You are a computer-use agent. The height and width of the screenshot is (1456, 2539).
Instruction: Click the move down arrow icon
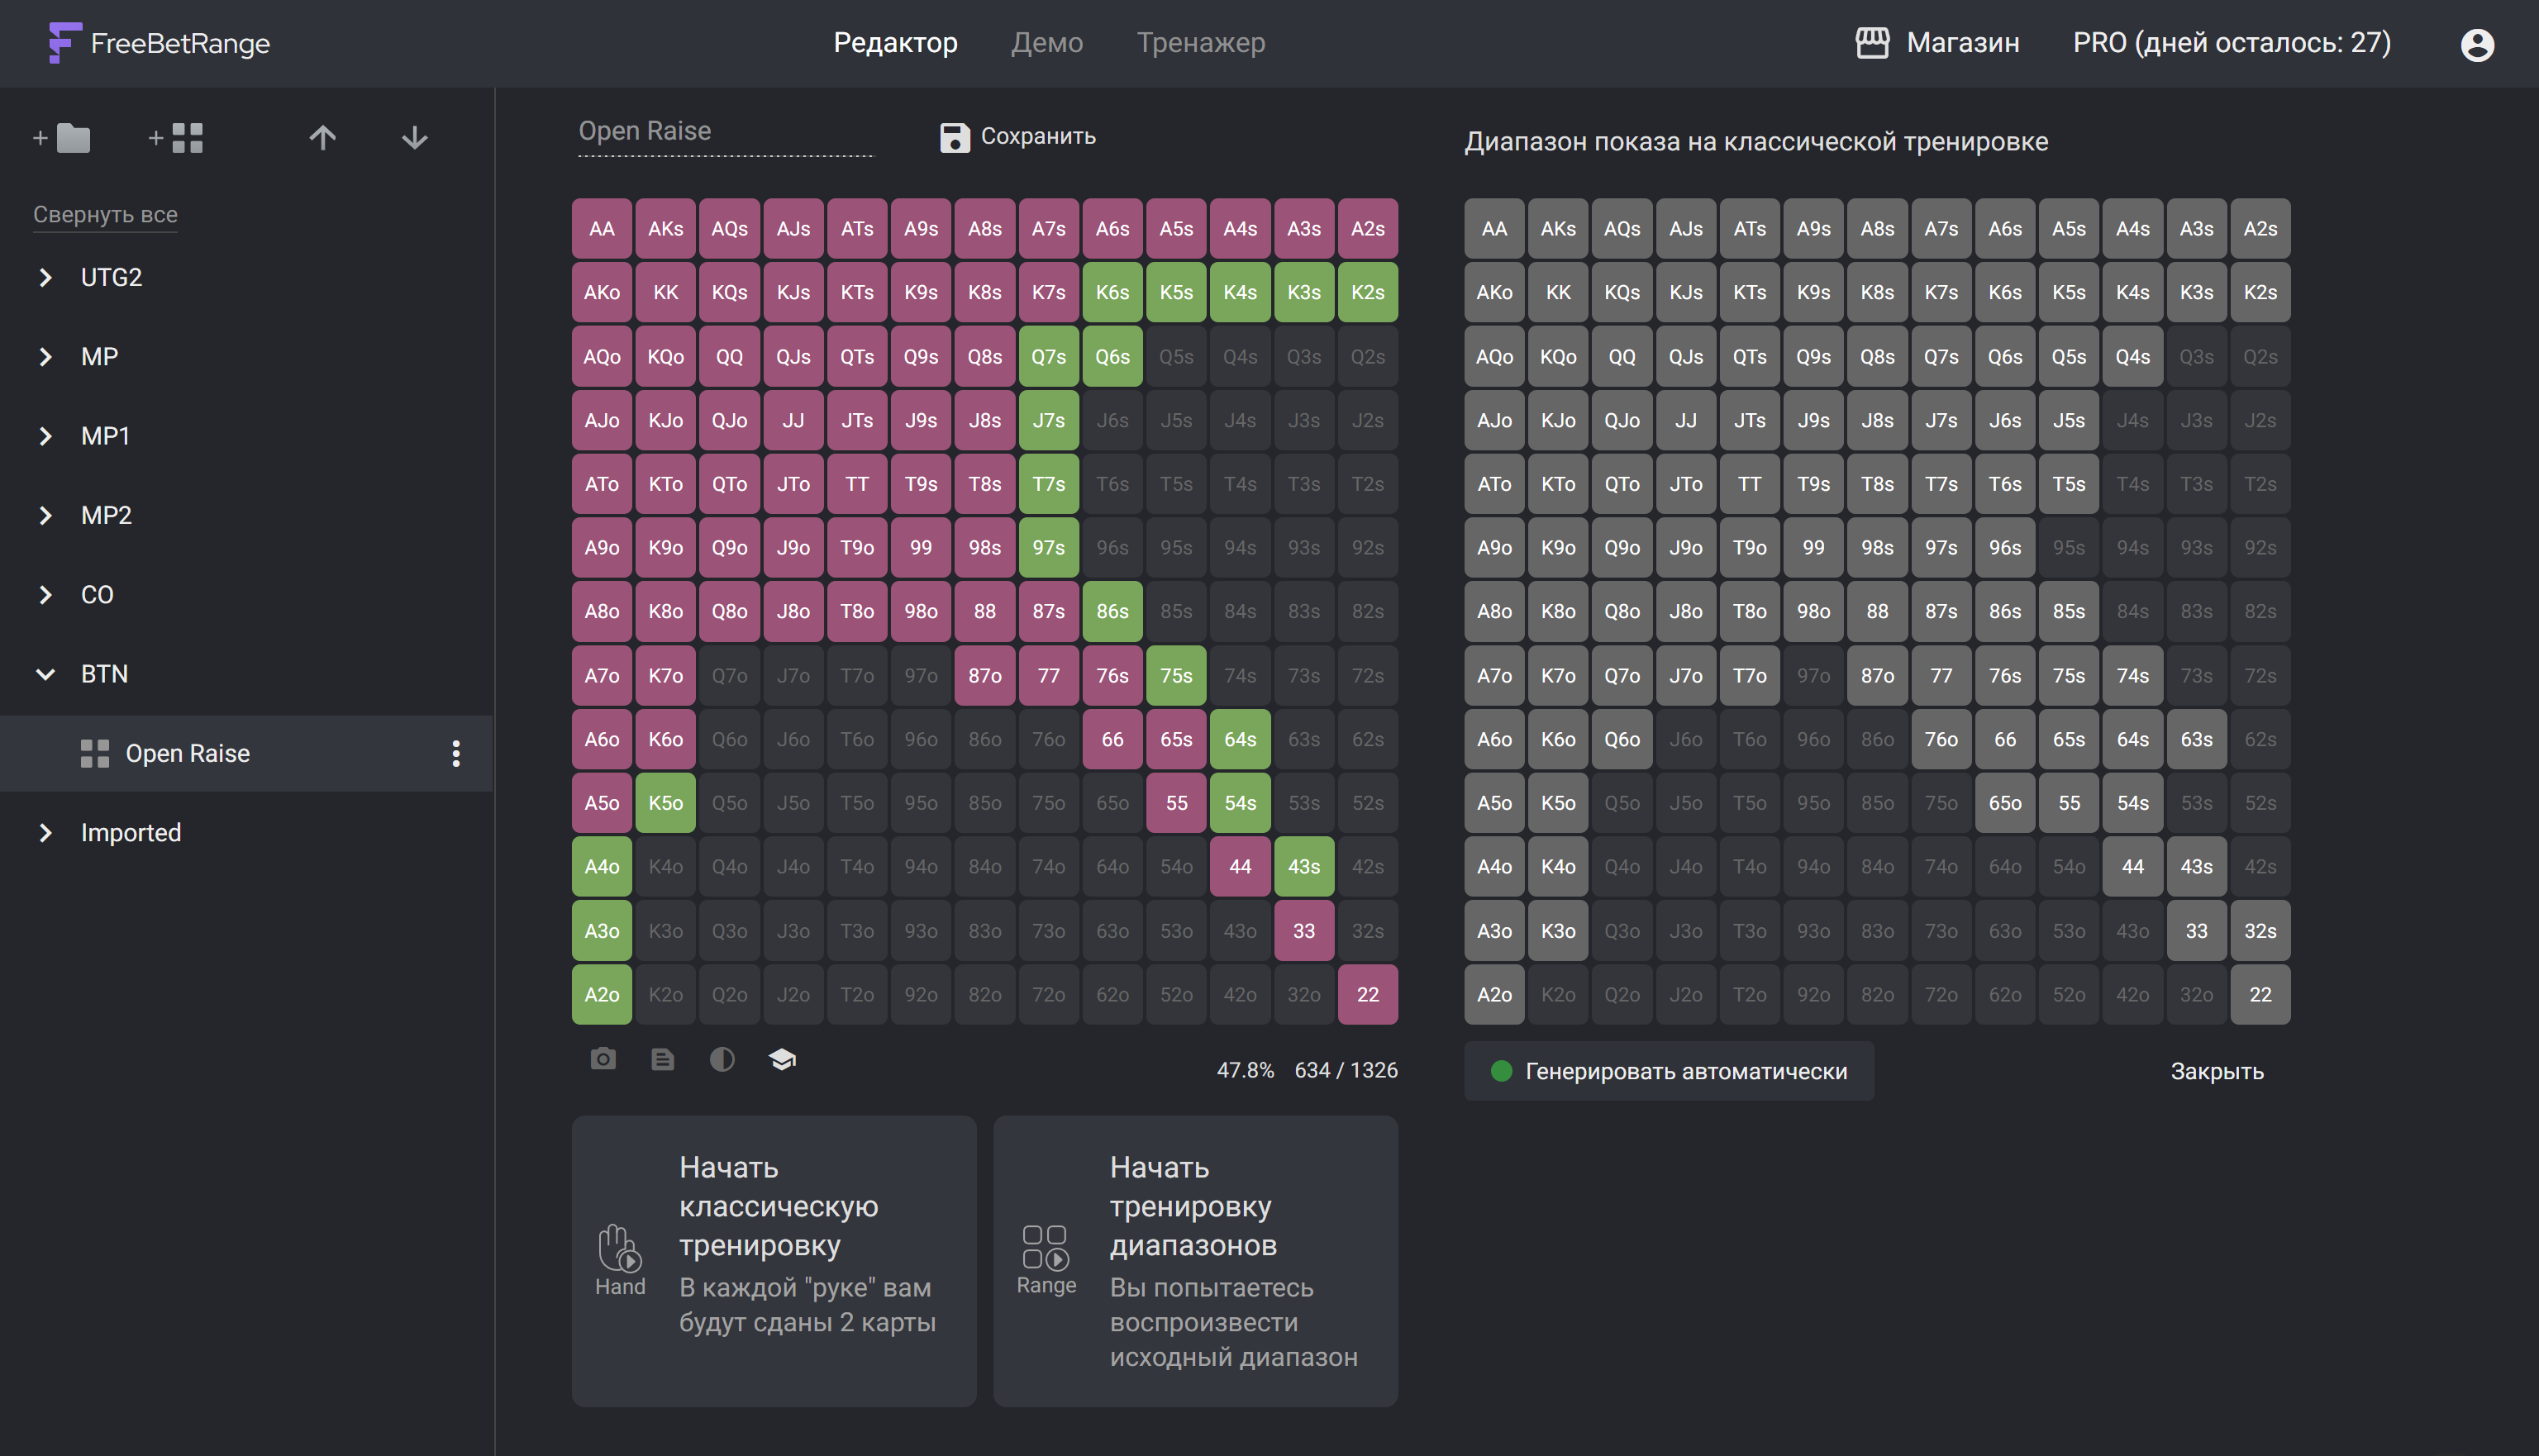click(414, 137)
